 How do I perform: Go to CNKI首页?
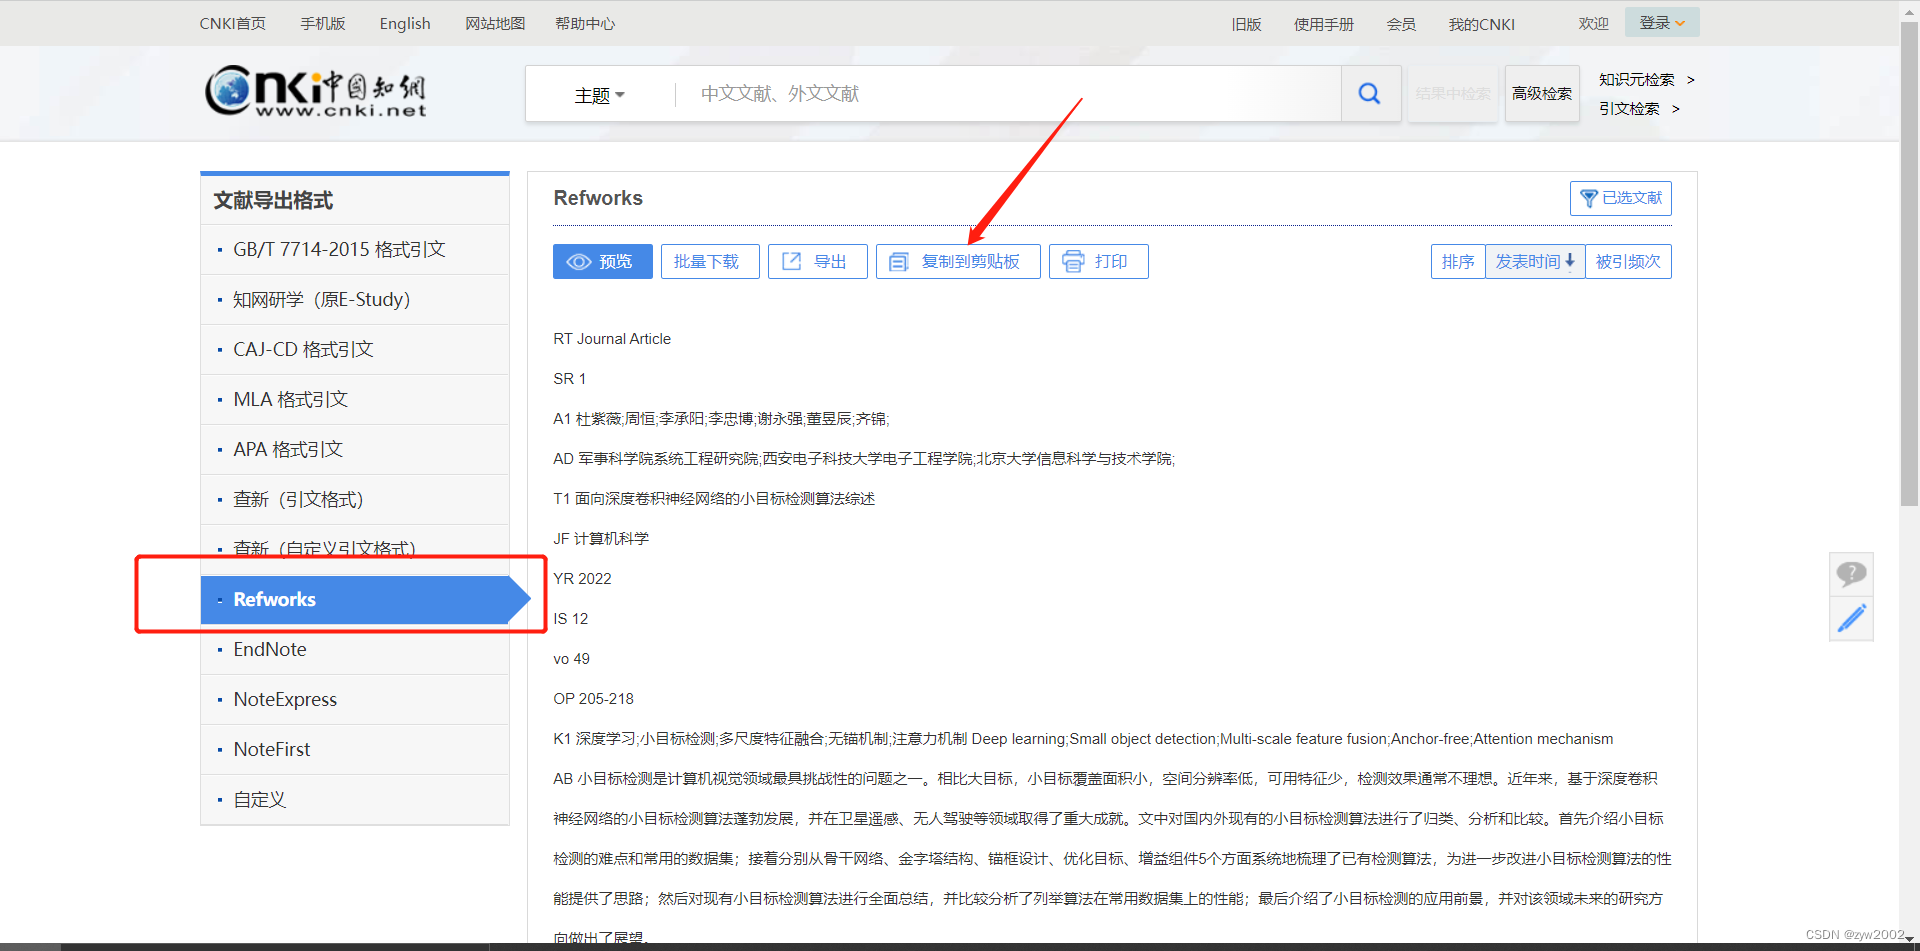click(232, 24)
